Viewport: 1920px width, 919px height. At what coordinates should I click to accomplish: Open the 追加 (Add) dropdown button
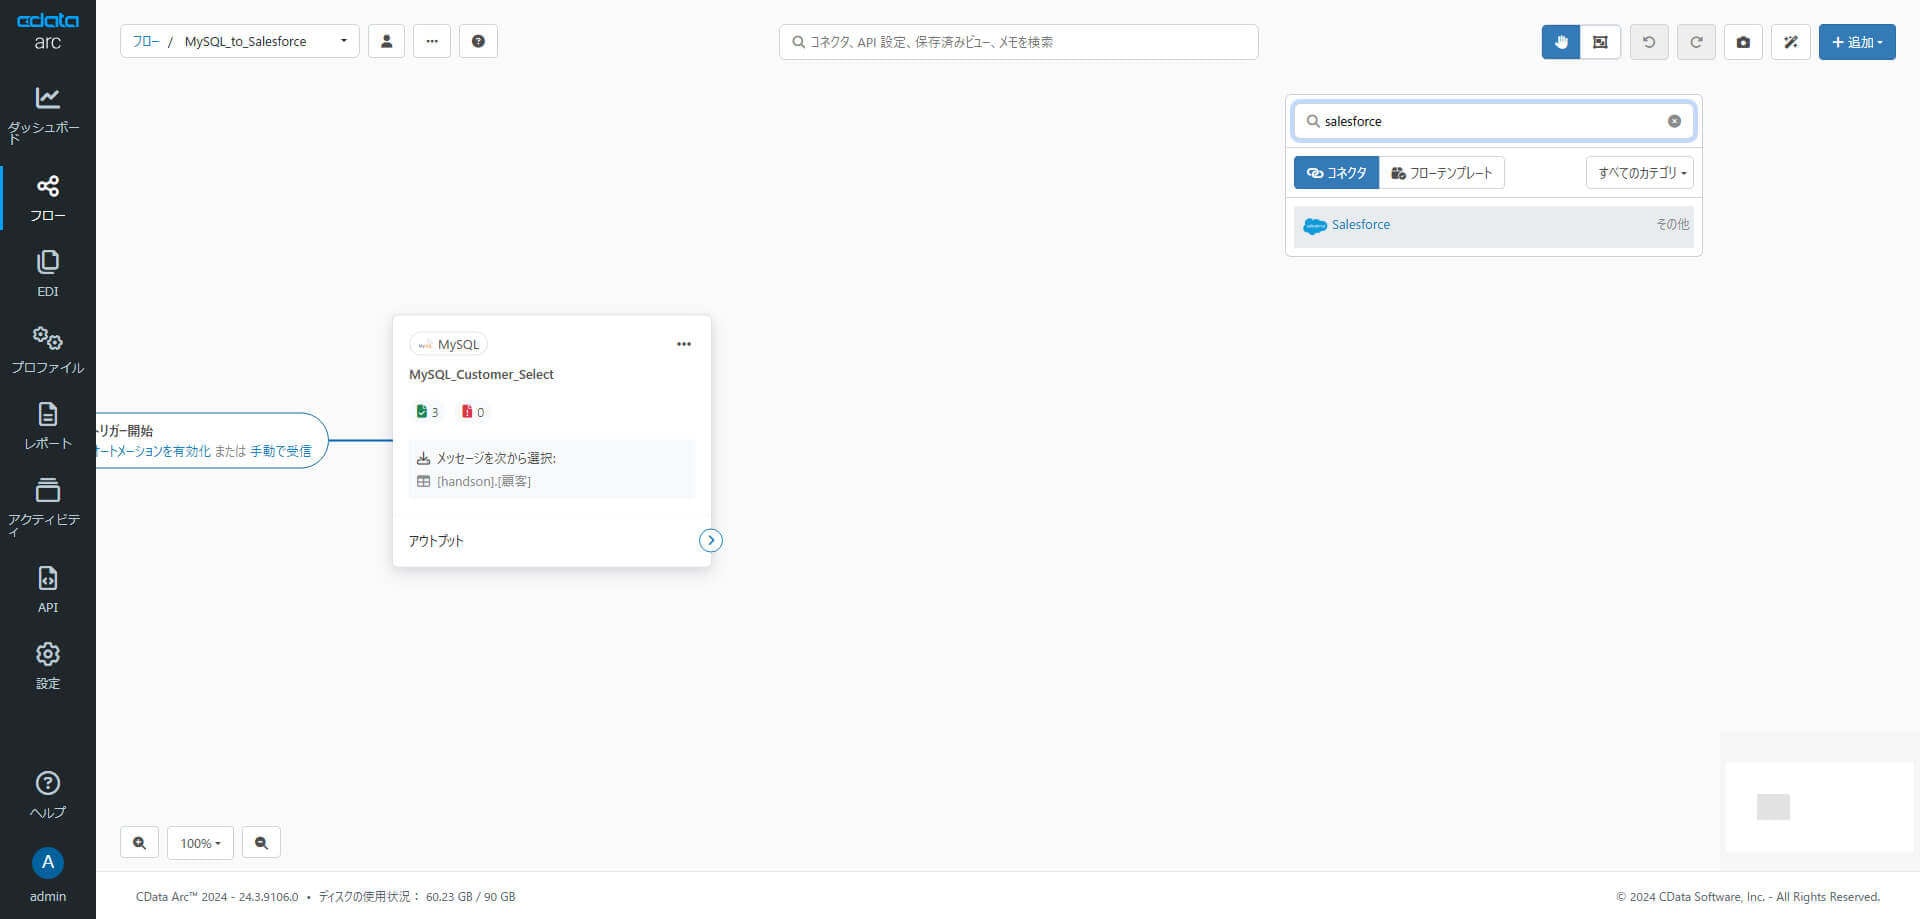(1857, 42)
